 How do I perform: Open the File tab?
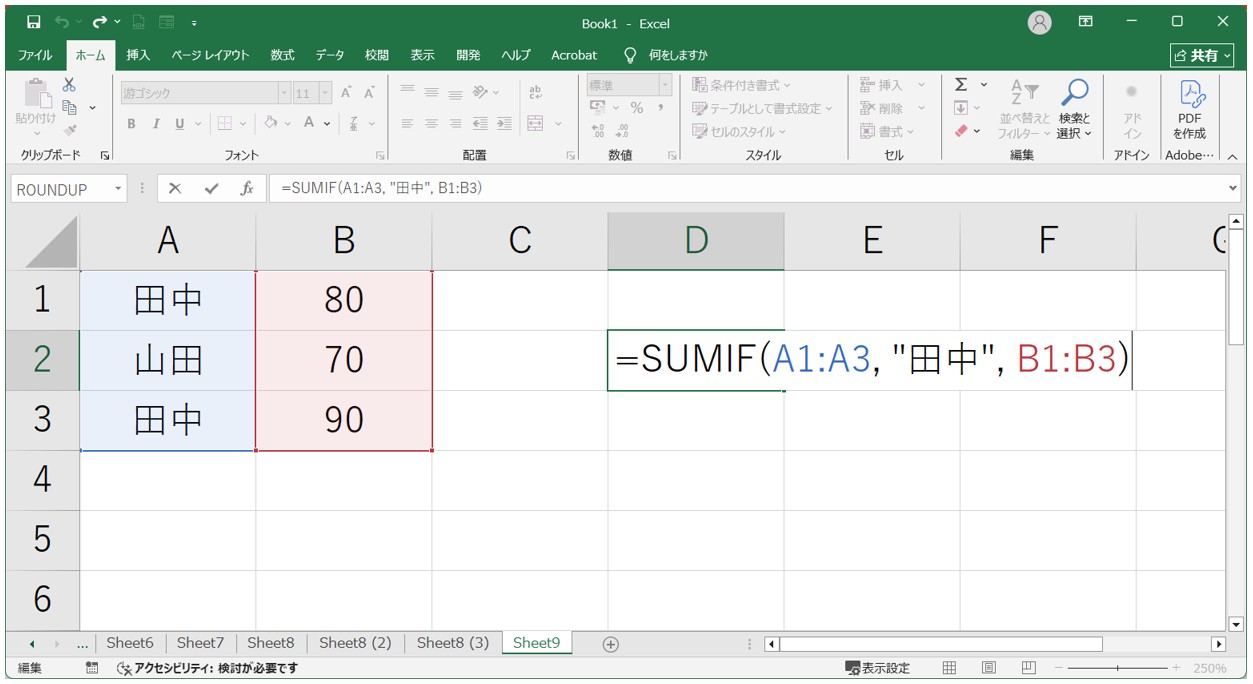[35, 55]
